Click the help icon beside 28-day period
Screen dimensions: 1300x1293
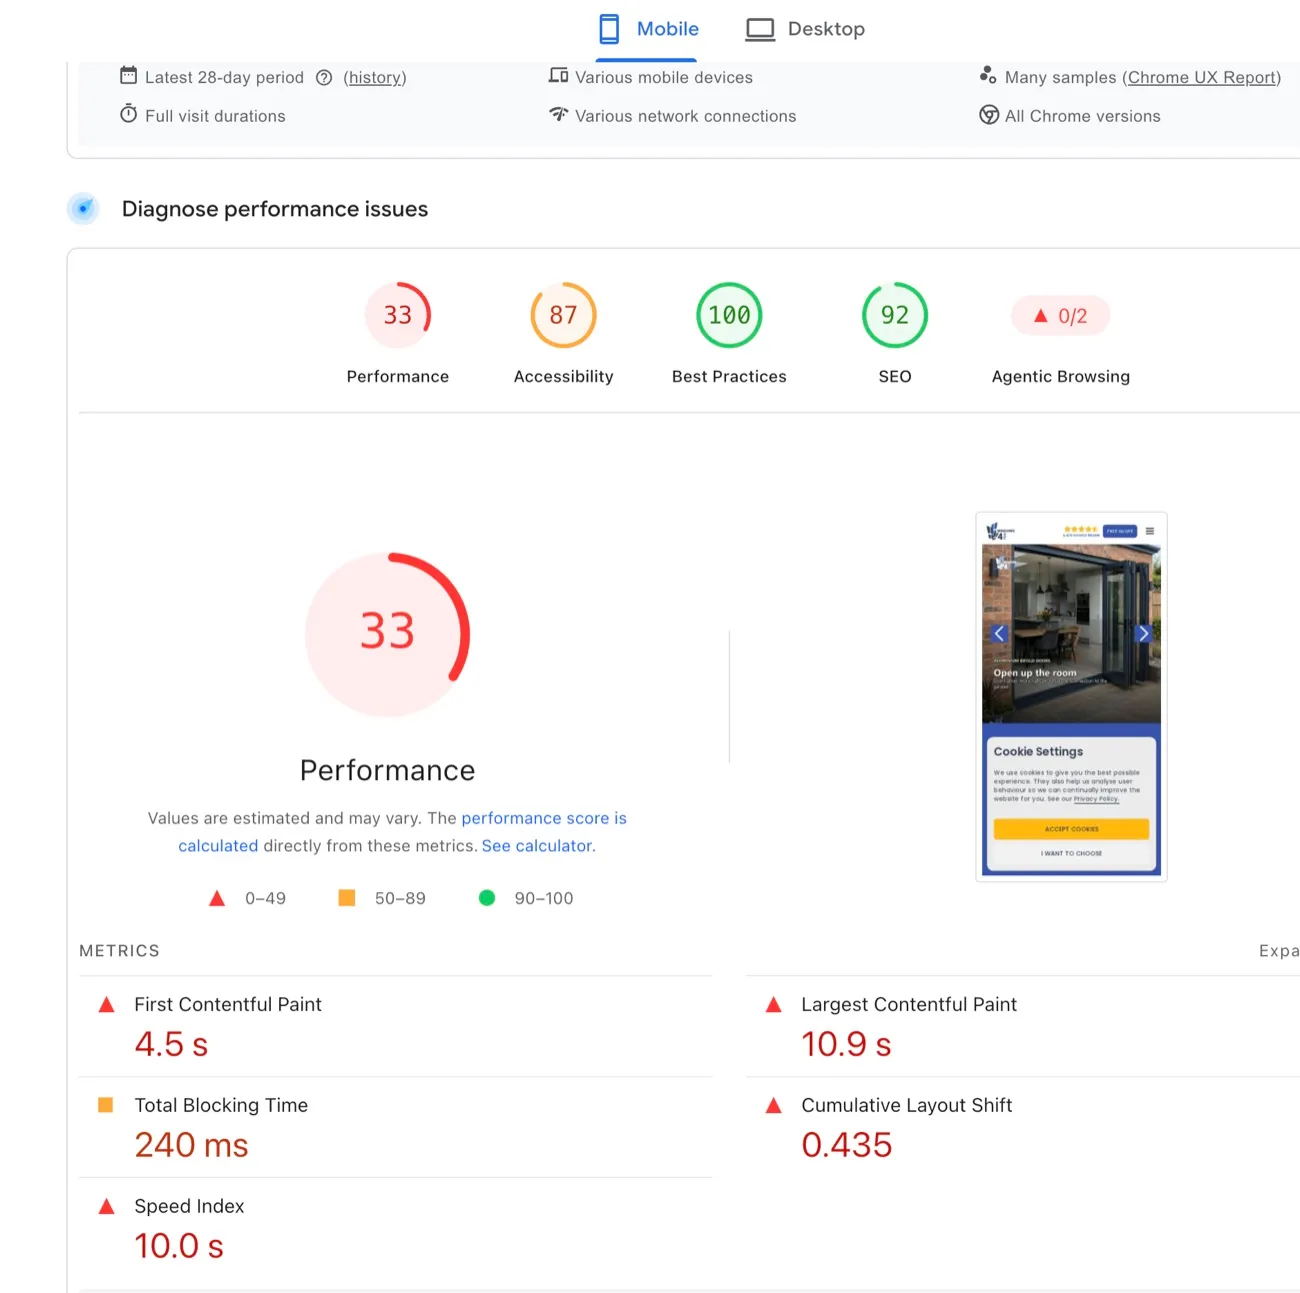click(324, 78)
